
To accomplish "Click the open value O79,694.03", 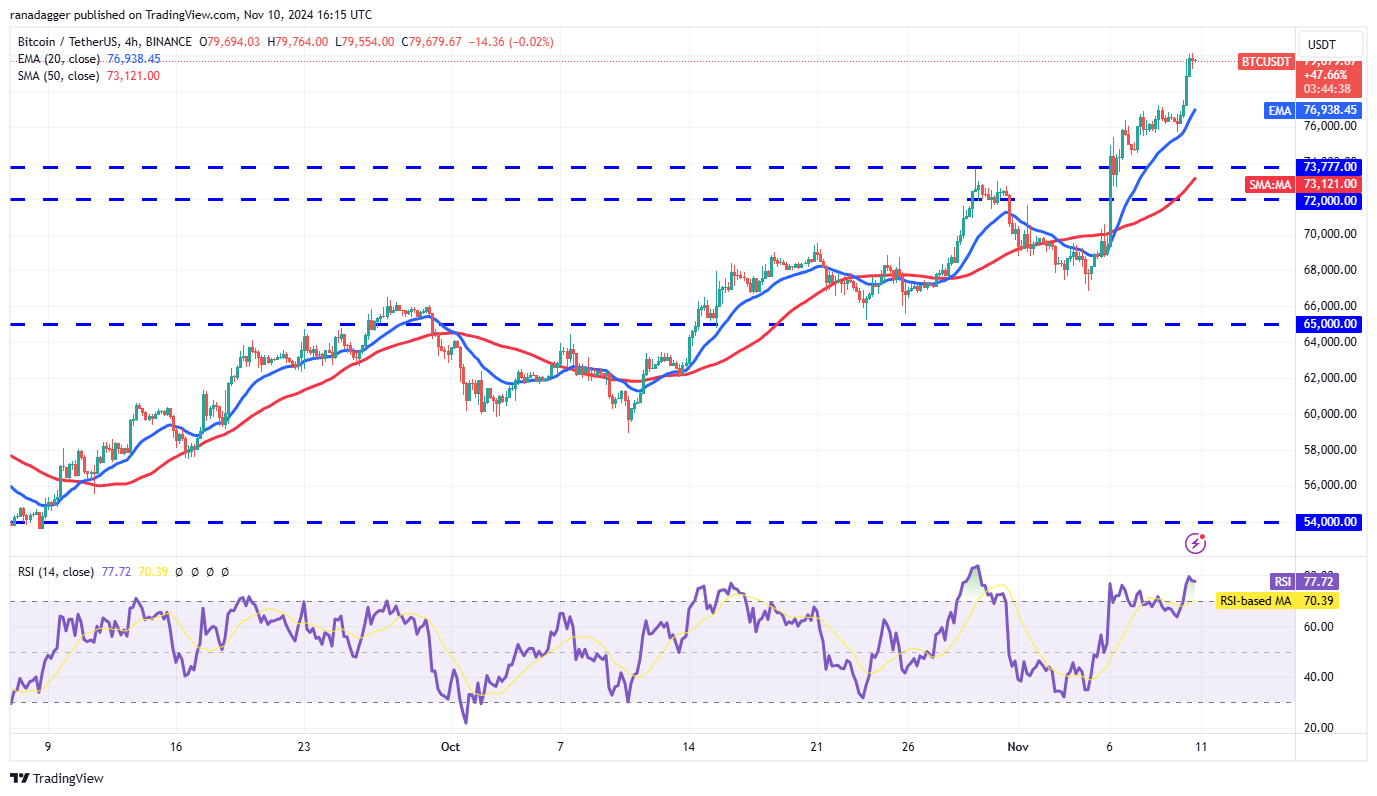I will [x=232, y=42].
